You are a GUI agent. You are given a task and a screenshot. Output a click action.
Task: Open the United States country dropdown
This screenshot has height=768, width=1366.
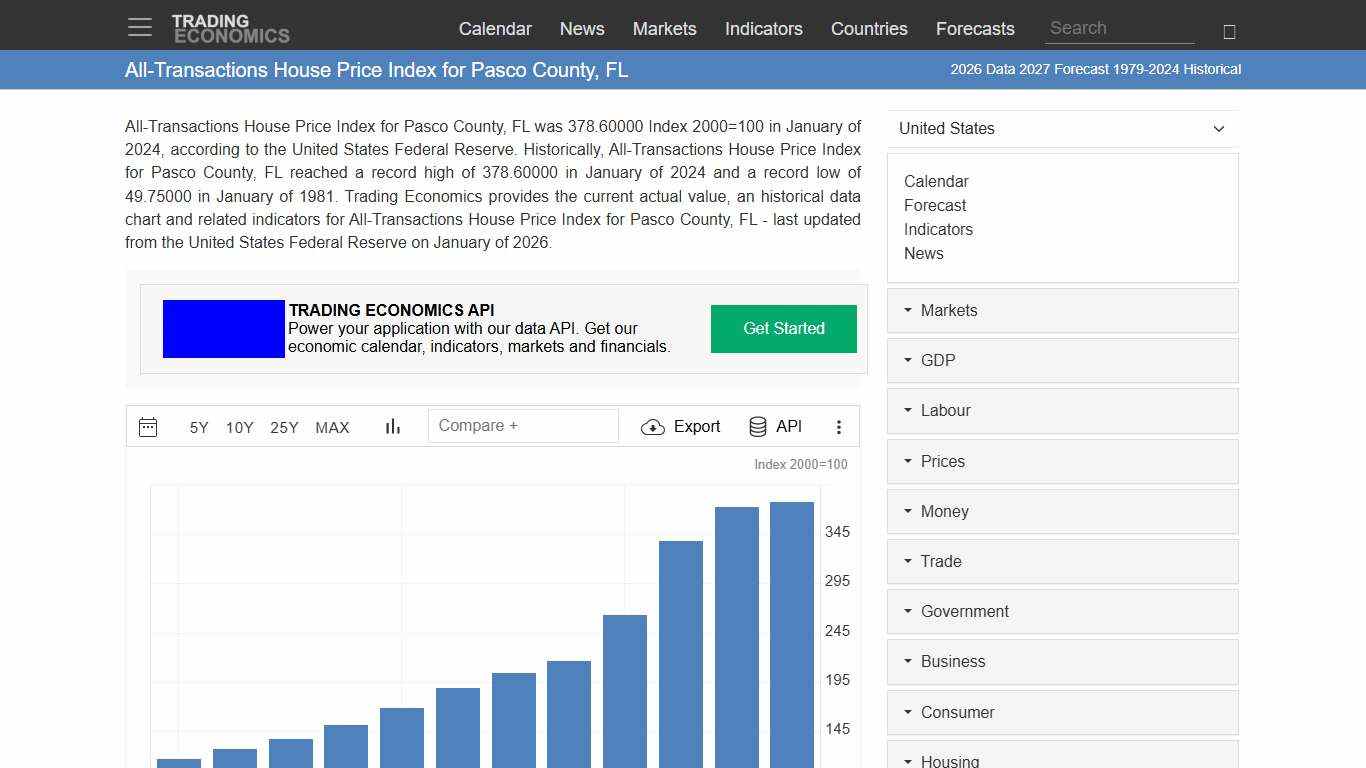point(1062,128)
